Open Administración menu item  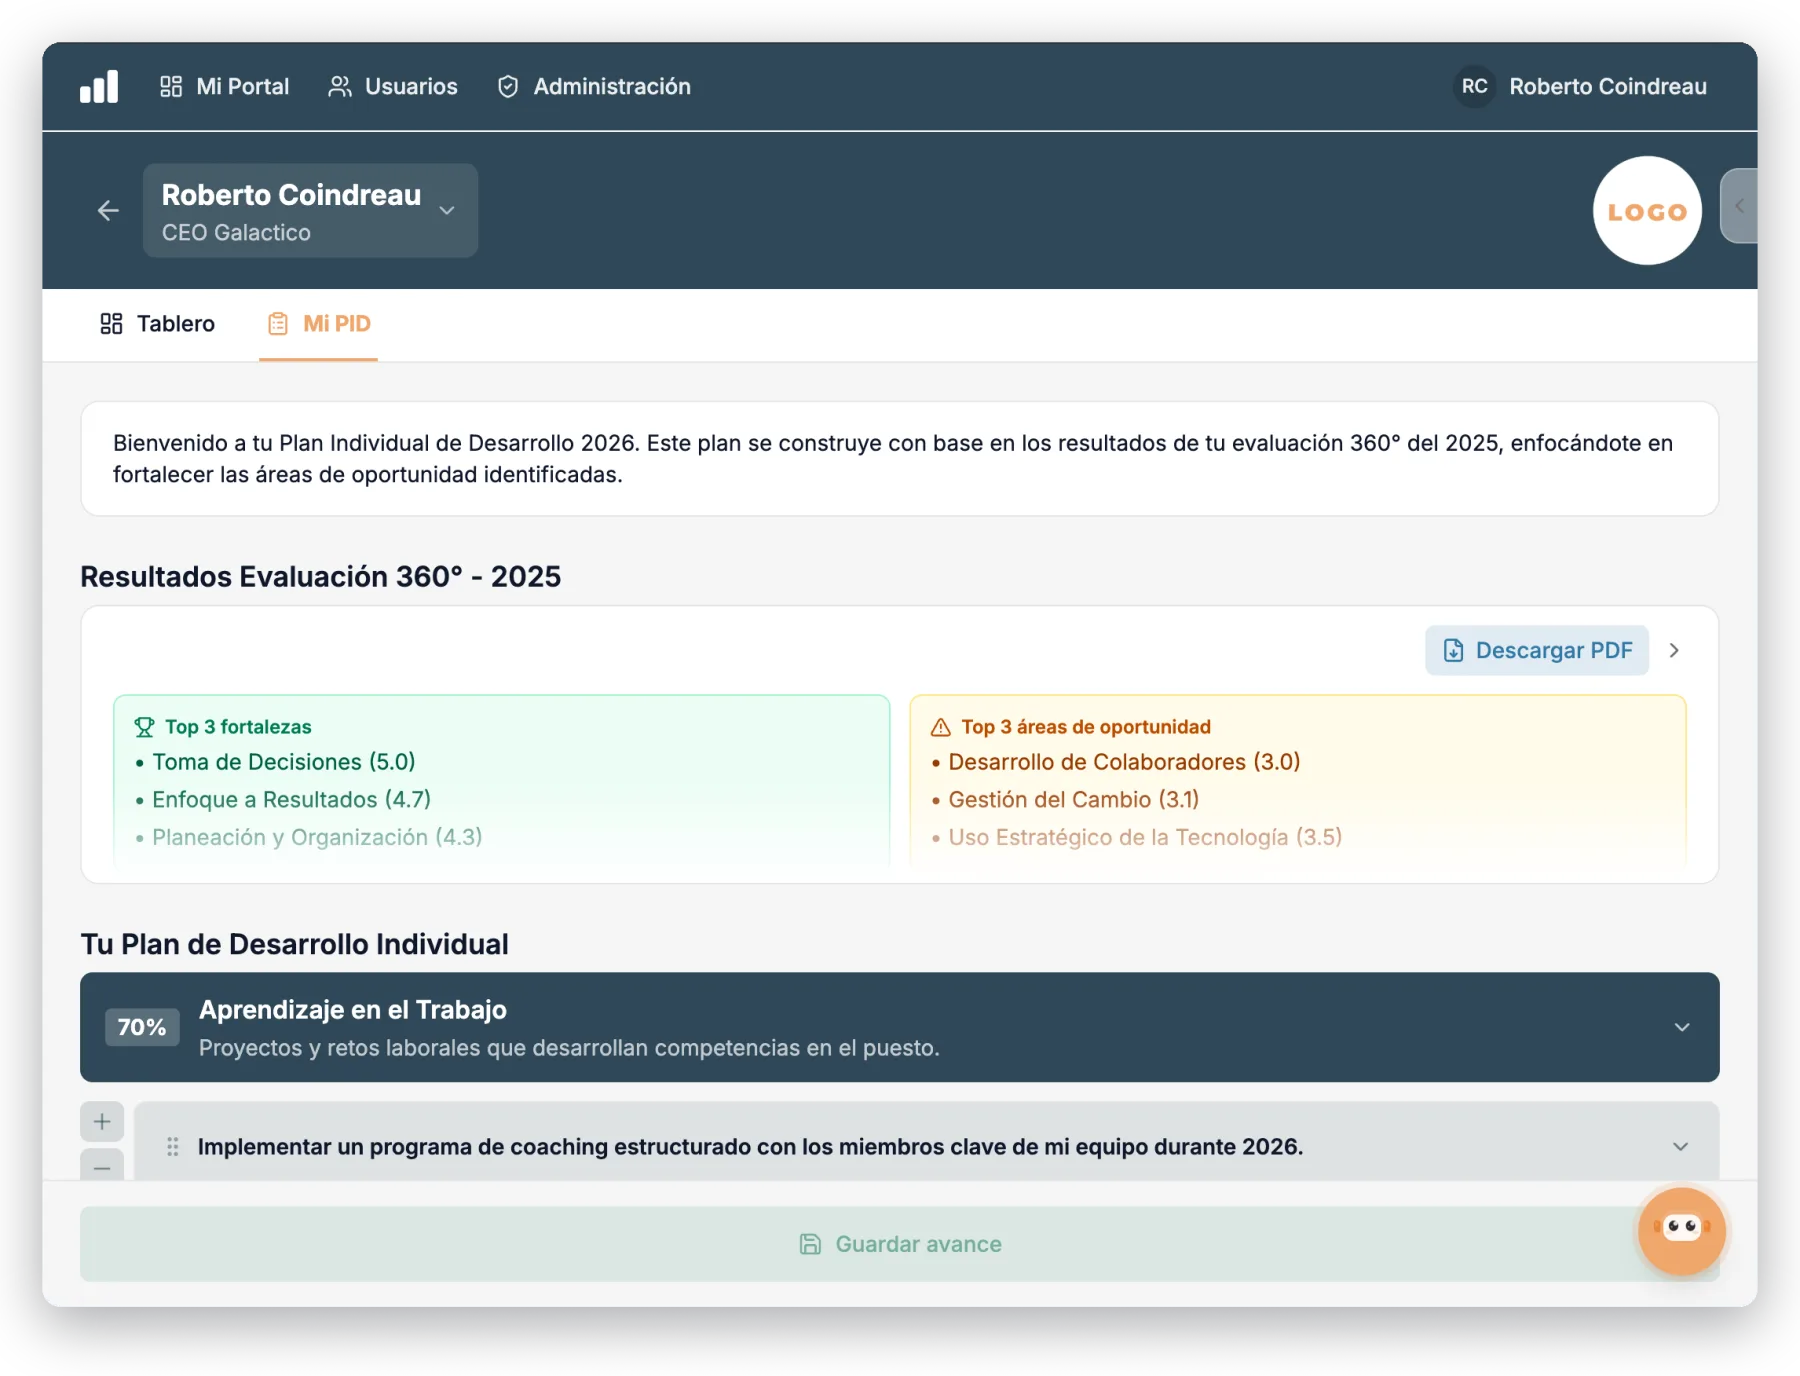point(594,87)
